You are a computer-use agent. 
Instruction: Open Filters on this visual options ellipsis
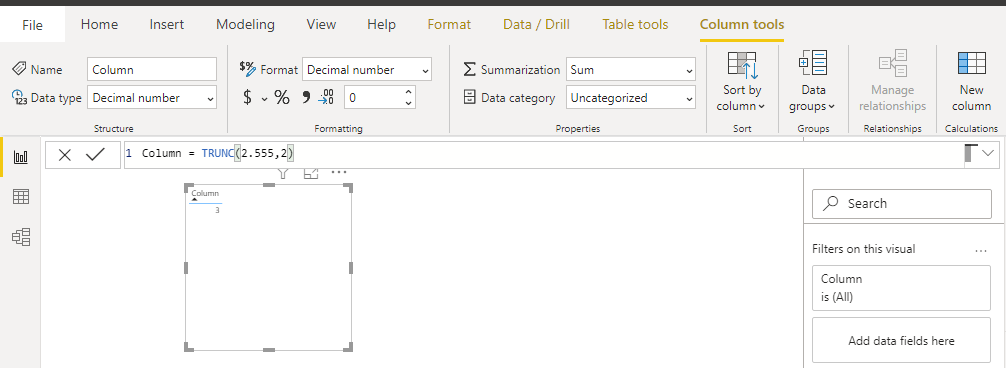(x=980, y=251)
